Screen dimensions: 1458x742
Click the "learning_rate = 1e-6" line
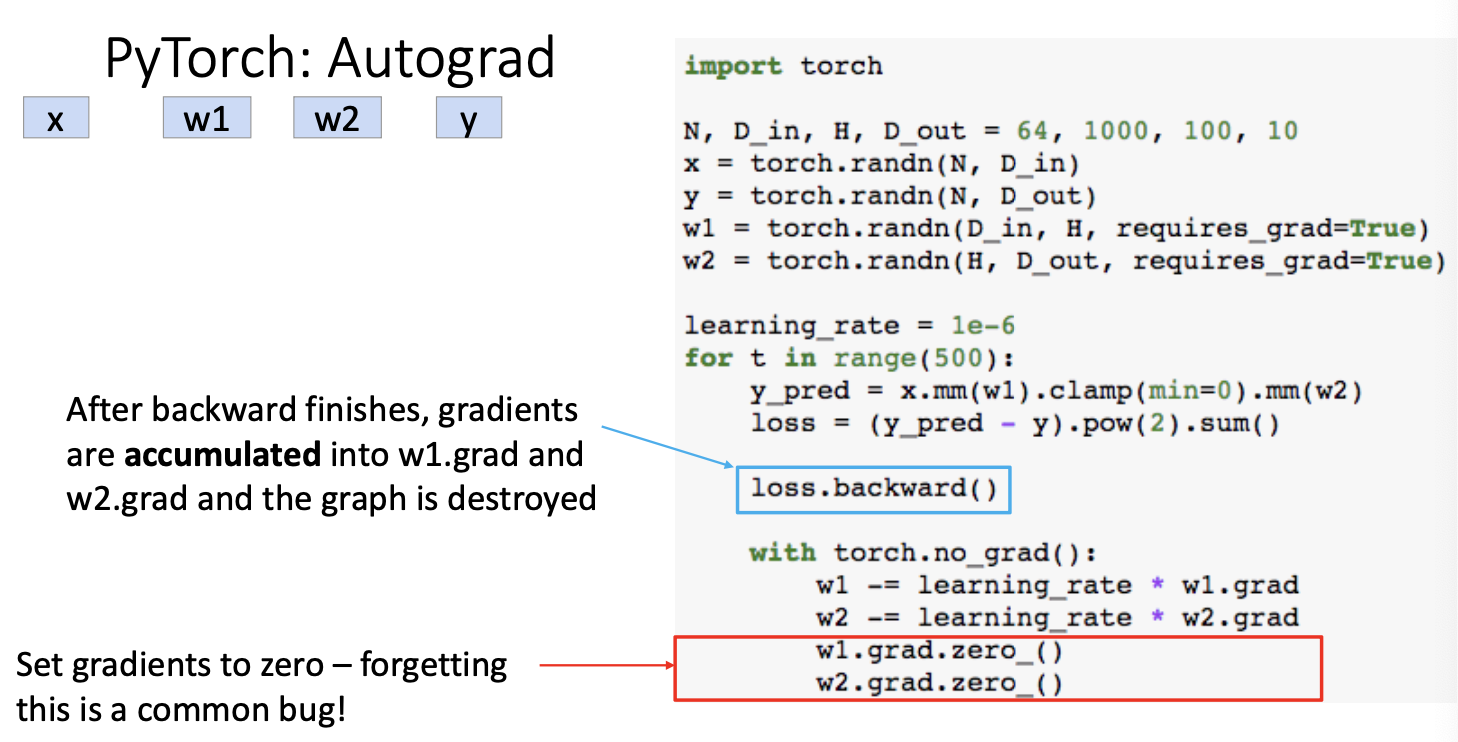(850, 326)
